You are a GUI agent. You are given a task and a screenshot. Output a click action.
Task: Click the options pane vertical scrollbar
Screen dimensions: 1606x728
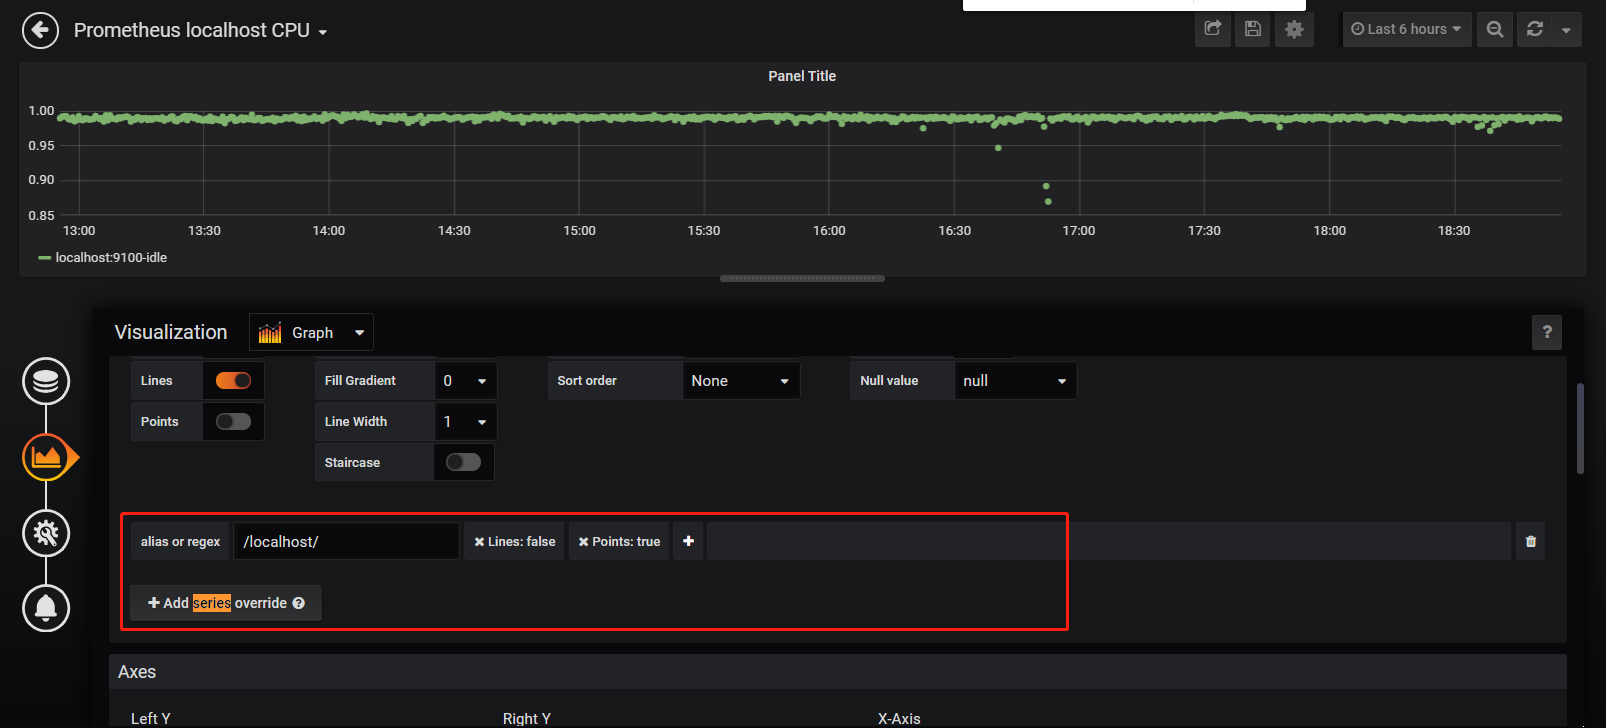tap(1580, 428)
